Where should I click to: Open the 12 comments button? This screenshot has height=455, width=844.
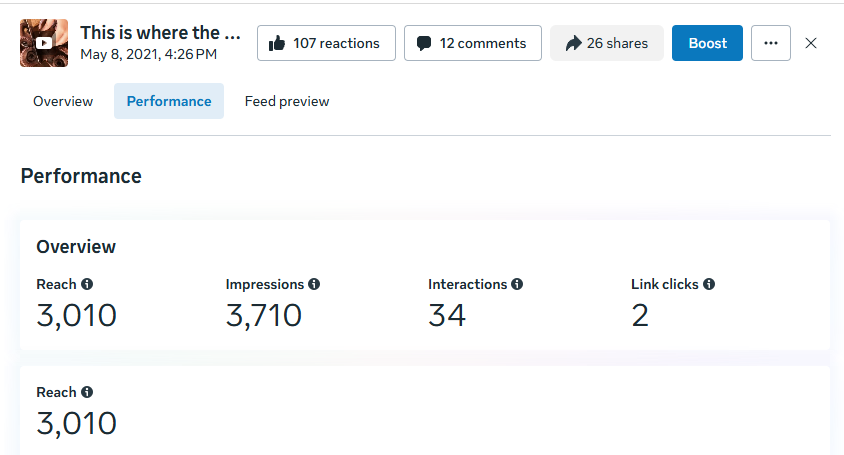click(473, 43)
